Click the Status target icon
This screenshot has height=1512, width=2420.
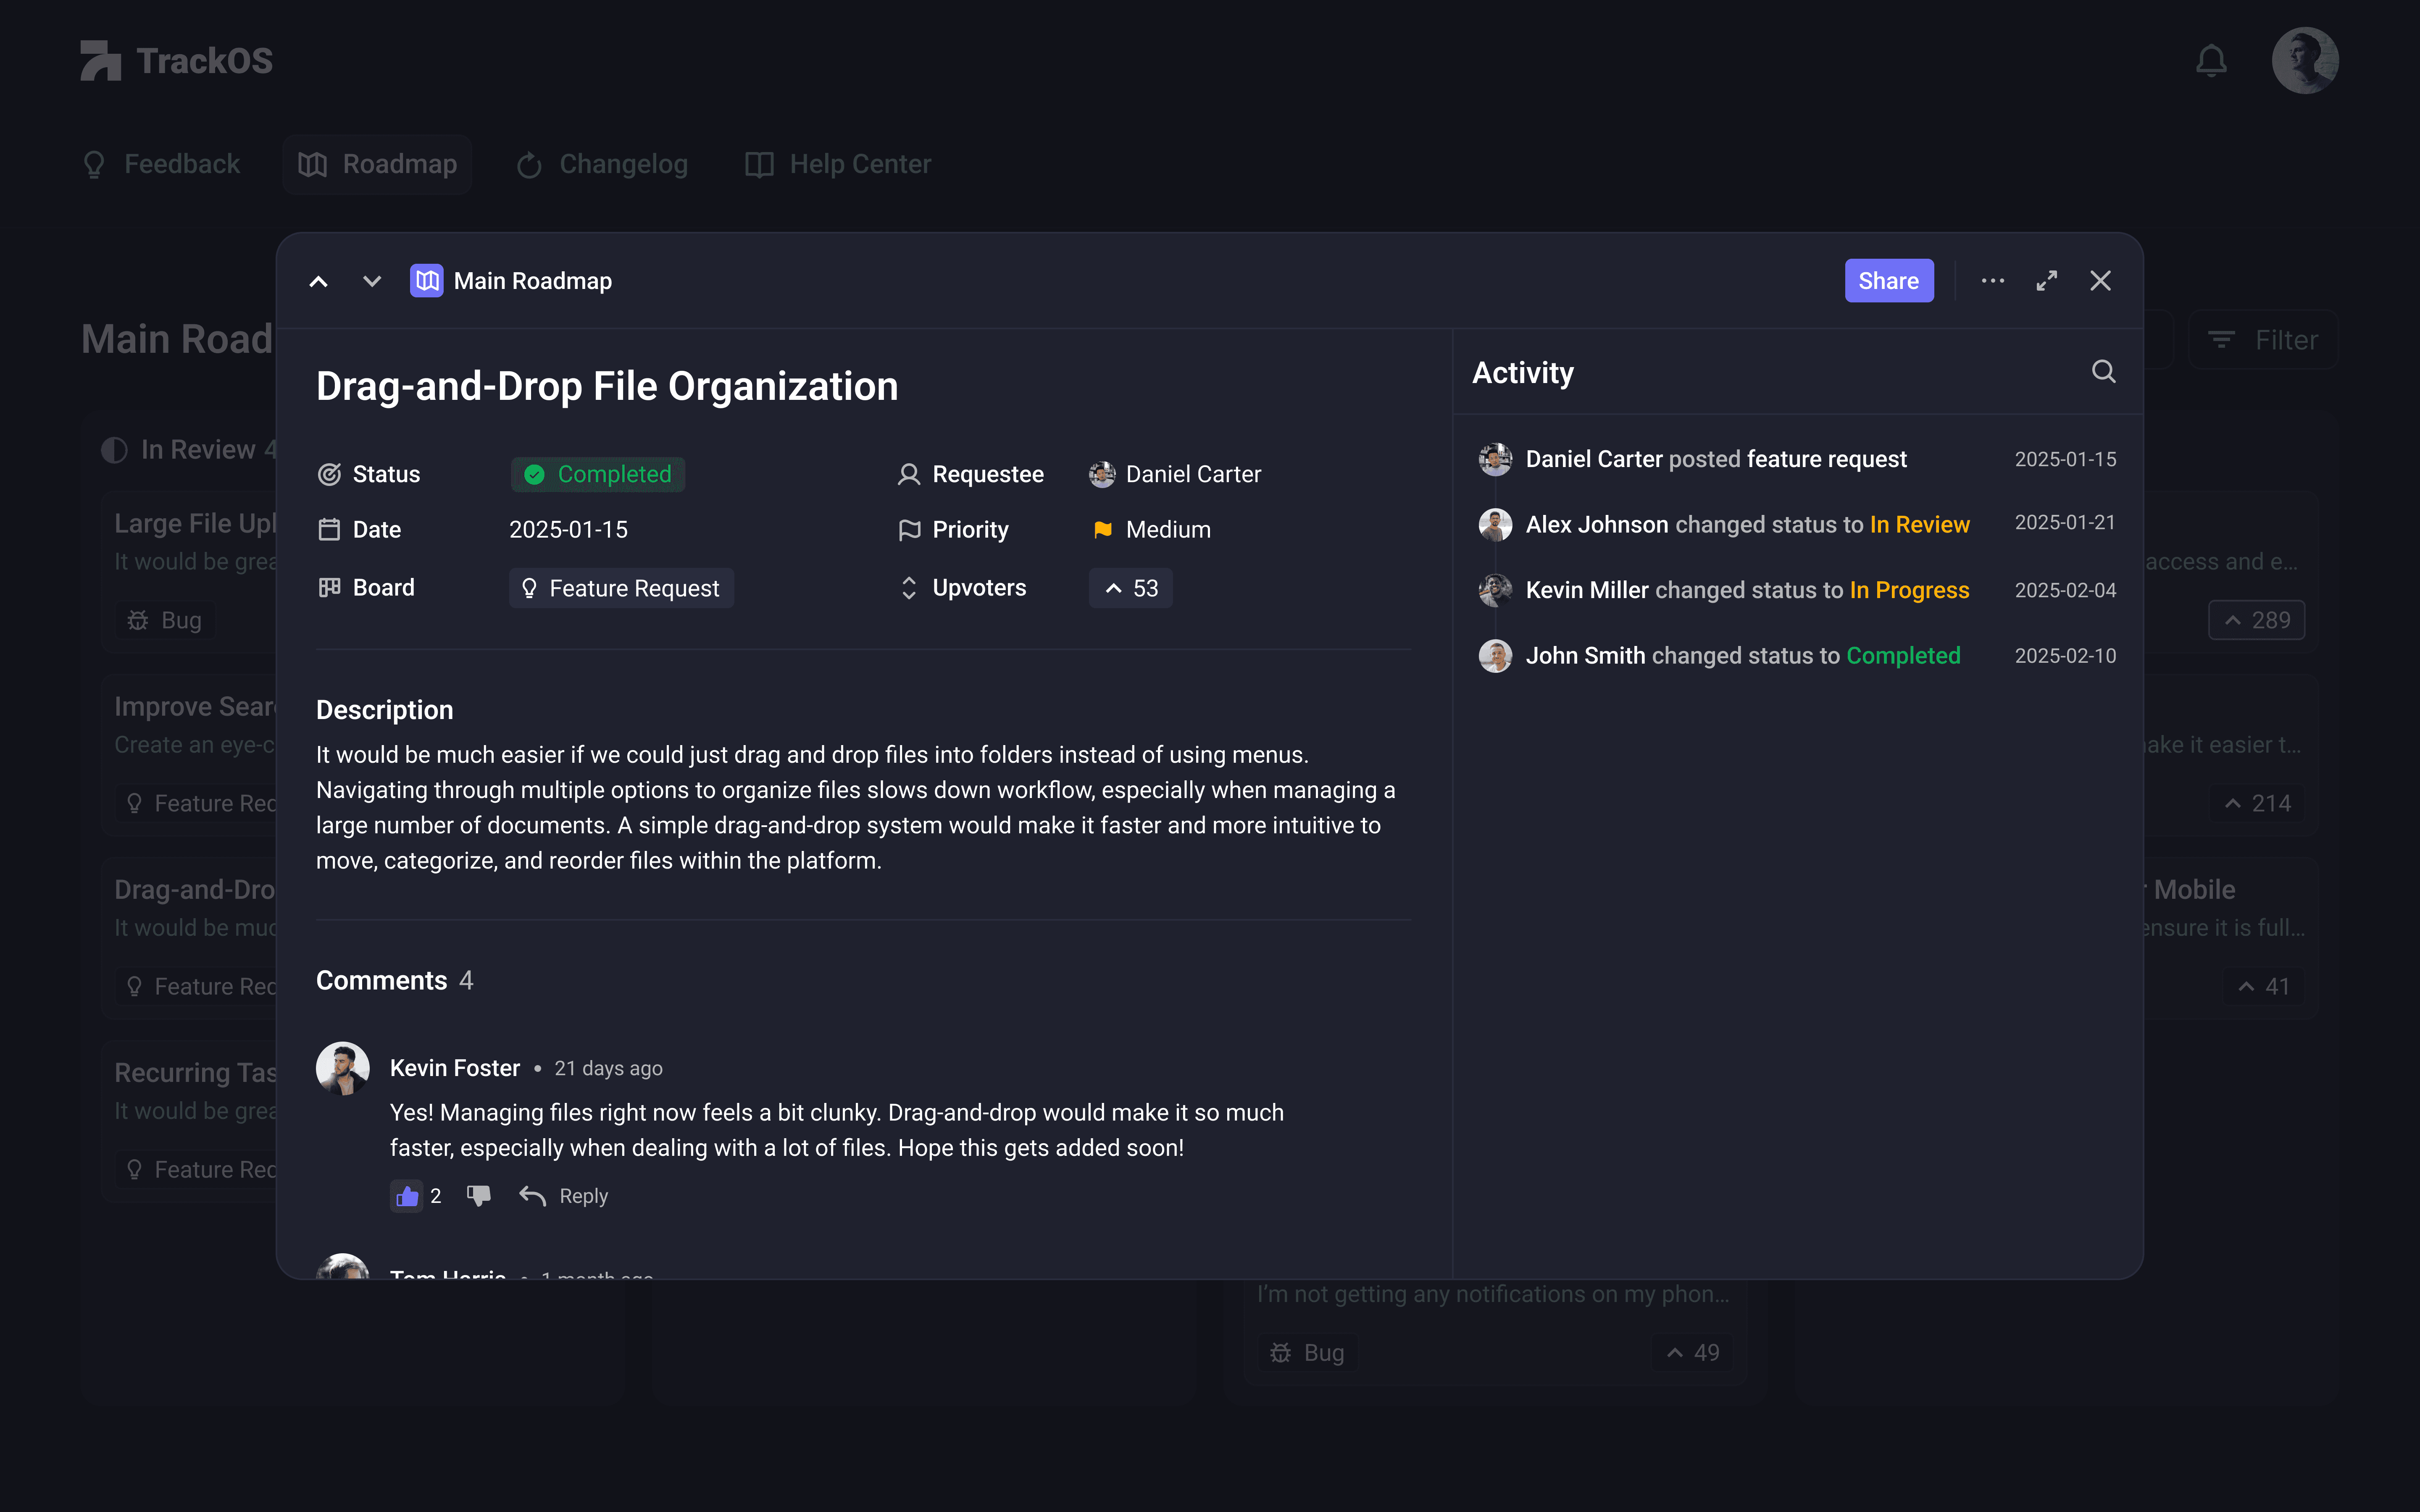tap(329, 474)
